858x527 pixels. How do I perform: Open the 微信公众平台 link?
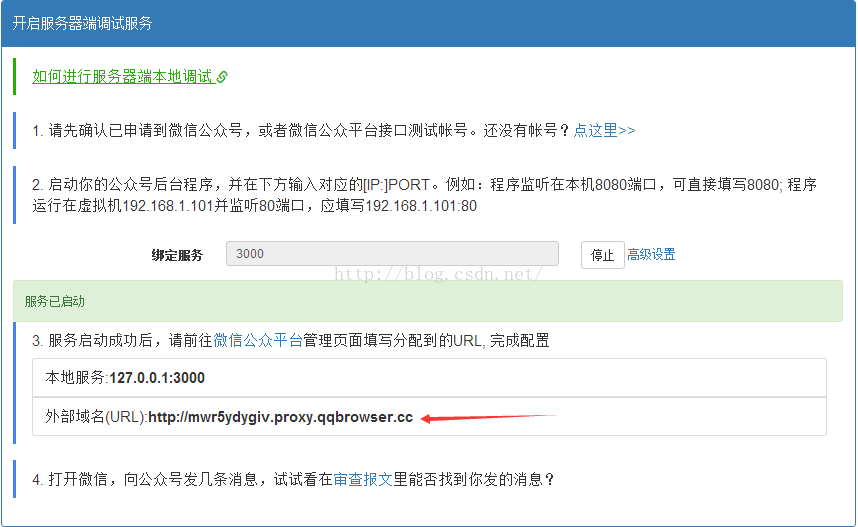(258, 340)
